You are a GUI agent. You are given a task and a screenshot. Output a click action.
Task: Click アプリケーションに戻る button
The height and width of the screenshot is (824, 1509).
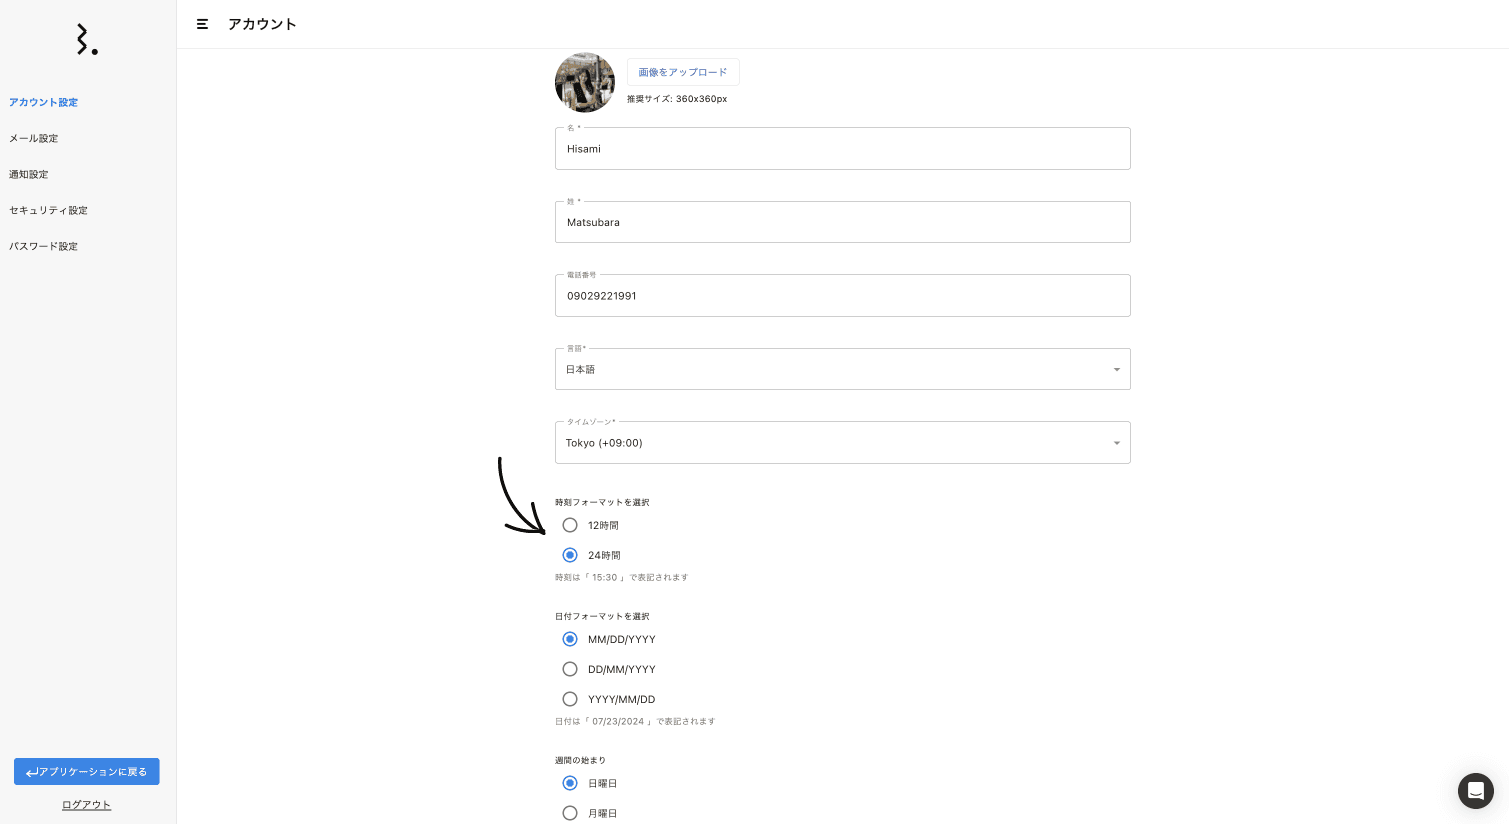[x=87, y=772]
